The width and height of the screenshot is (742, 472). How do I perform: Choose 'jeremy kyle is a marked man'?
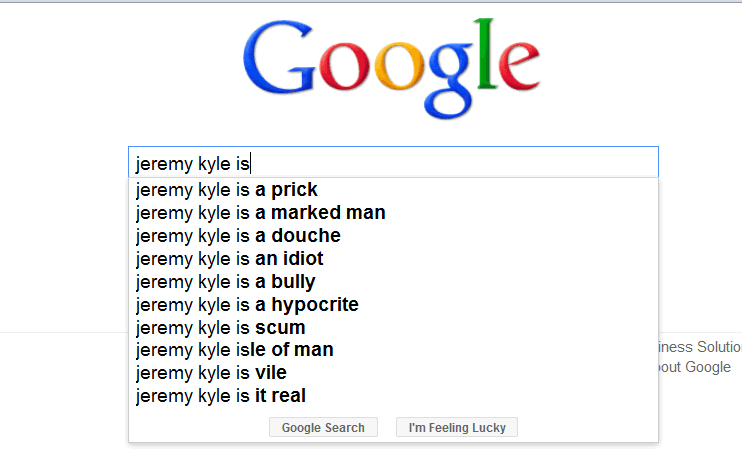click(393, 213)
